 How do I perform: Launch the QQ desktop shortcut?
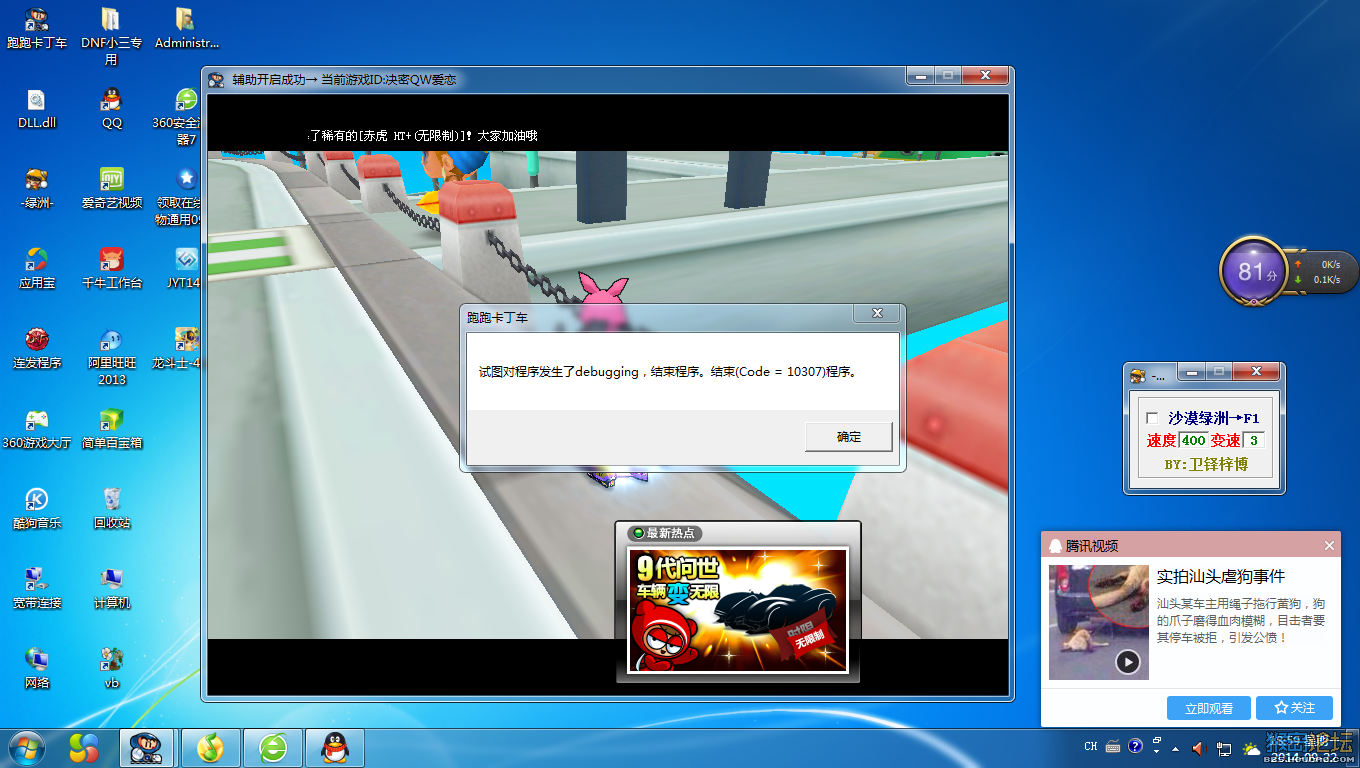(x=111, y=108)
